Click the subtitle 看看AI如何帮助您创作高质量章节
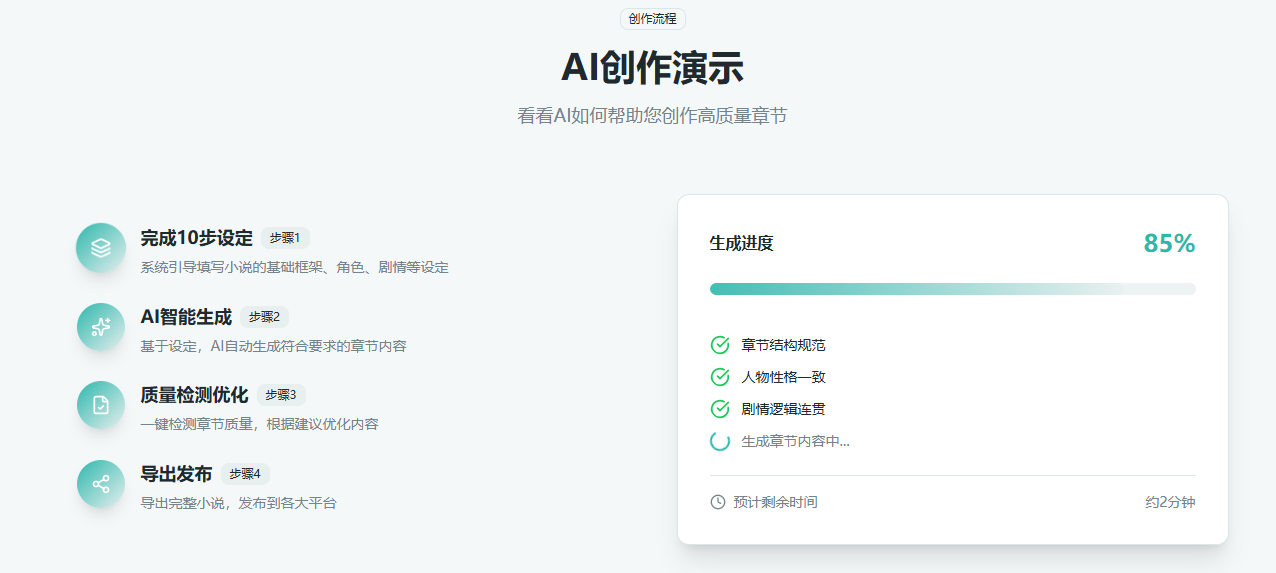This screenshot has width=1276, height=573. pyautogui.click(x=652, y=116)
